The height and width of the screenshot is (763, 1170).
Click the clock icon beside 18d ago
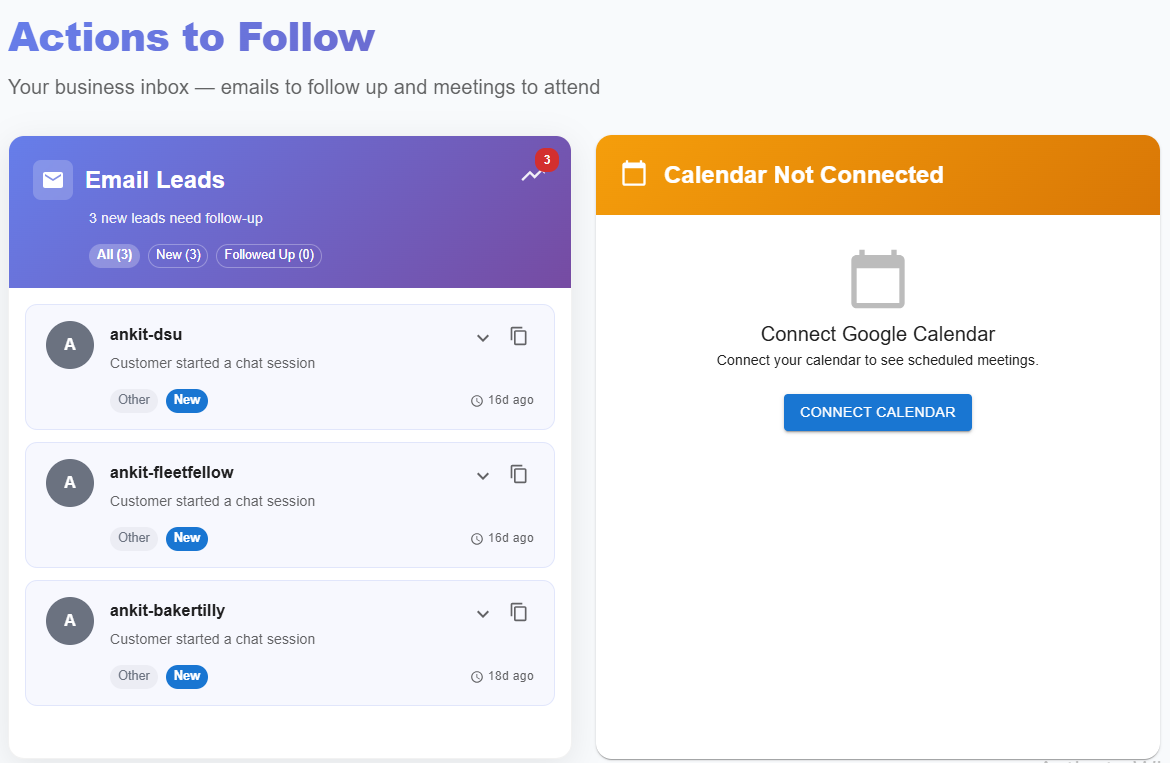[x=476, y=676]
